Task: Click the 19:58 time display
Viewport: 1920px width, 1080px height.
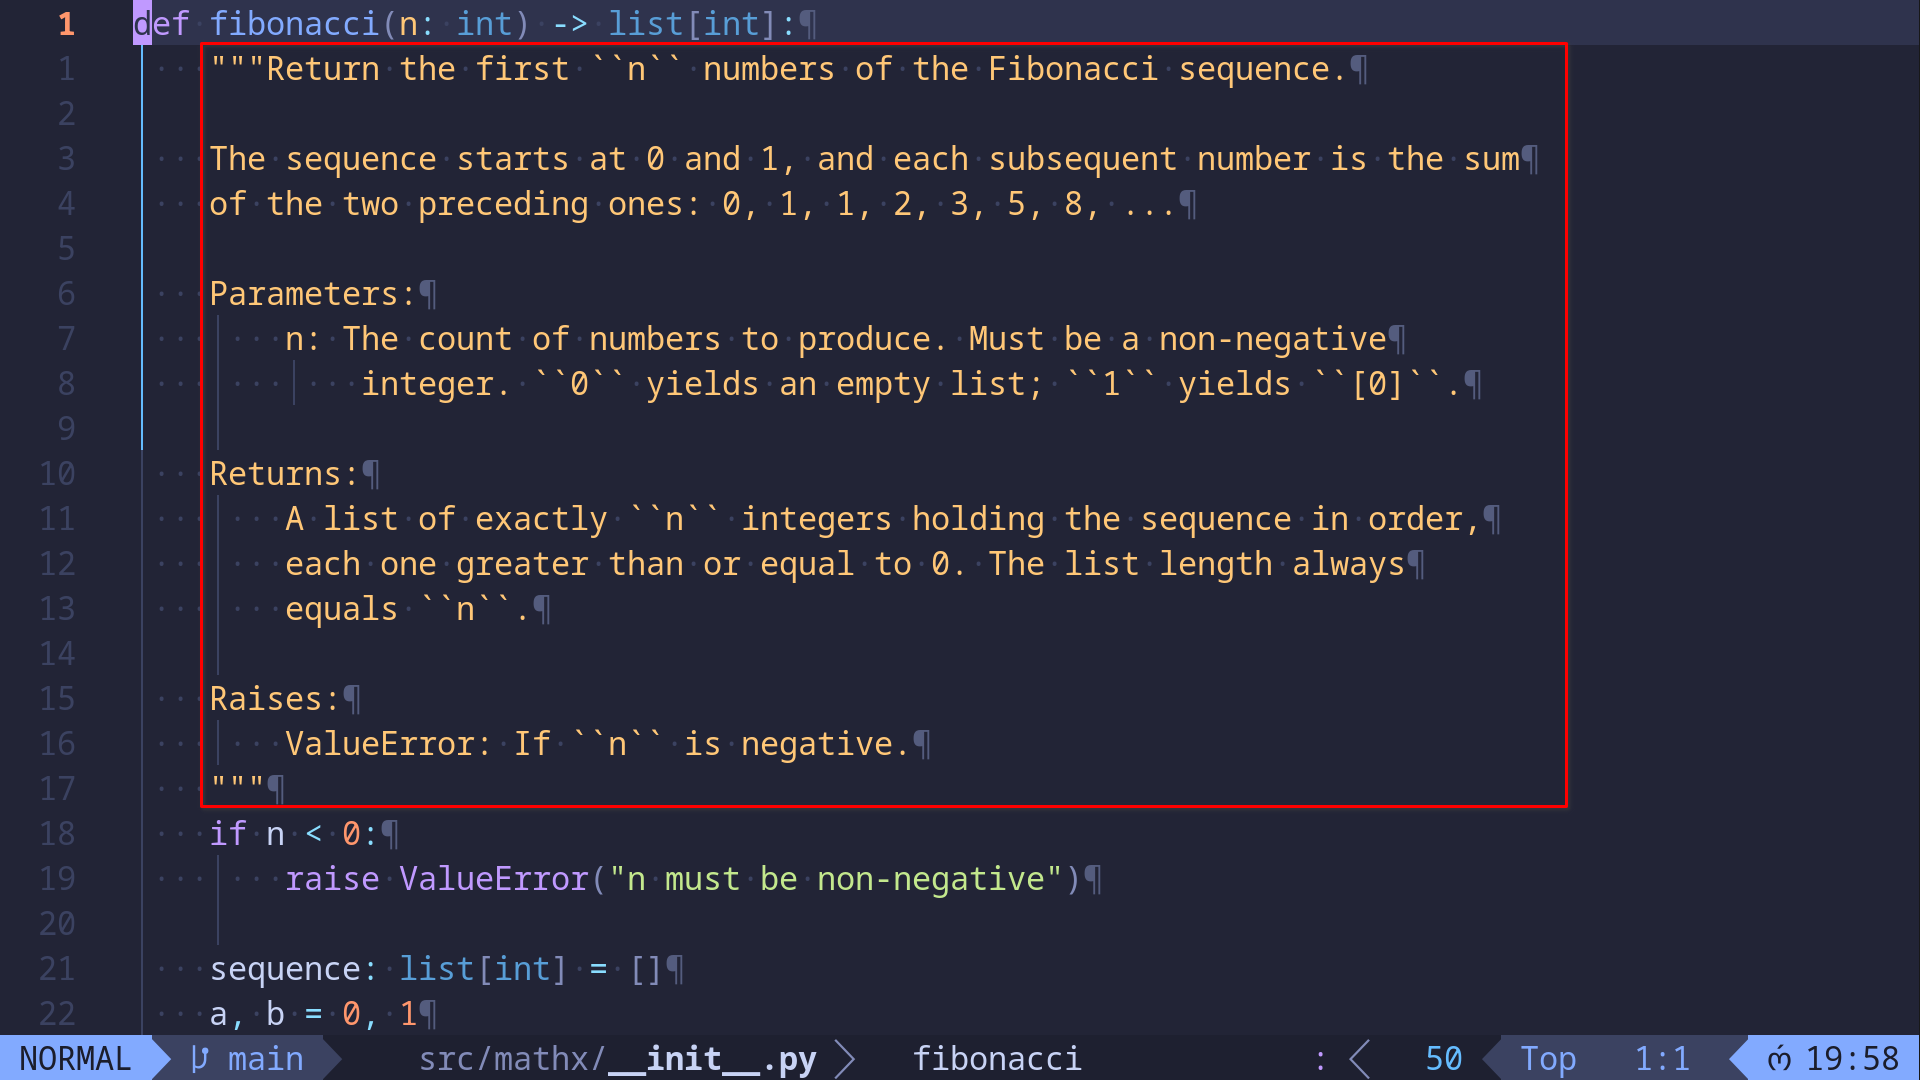Action: tap(1852, 1058)
